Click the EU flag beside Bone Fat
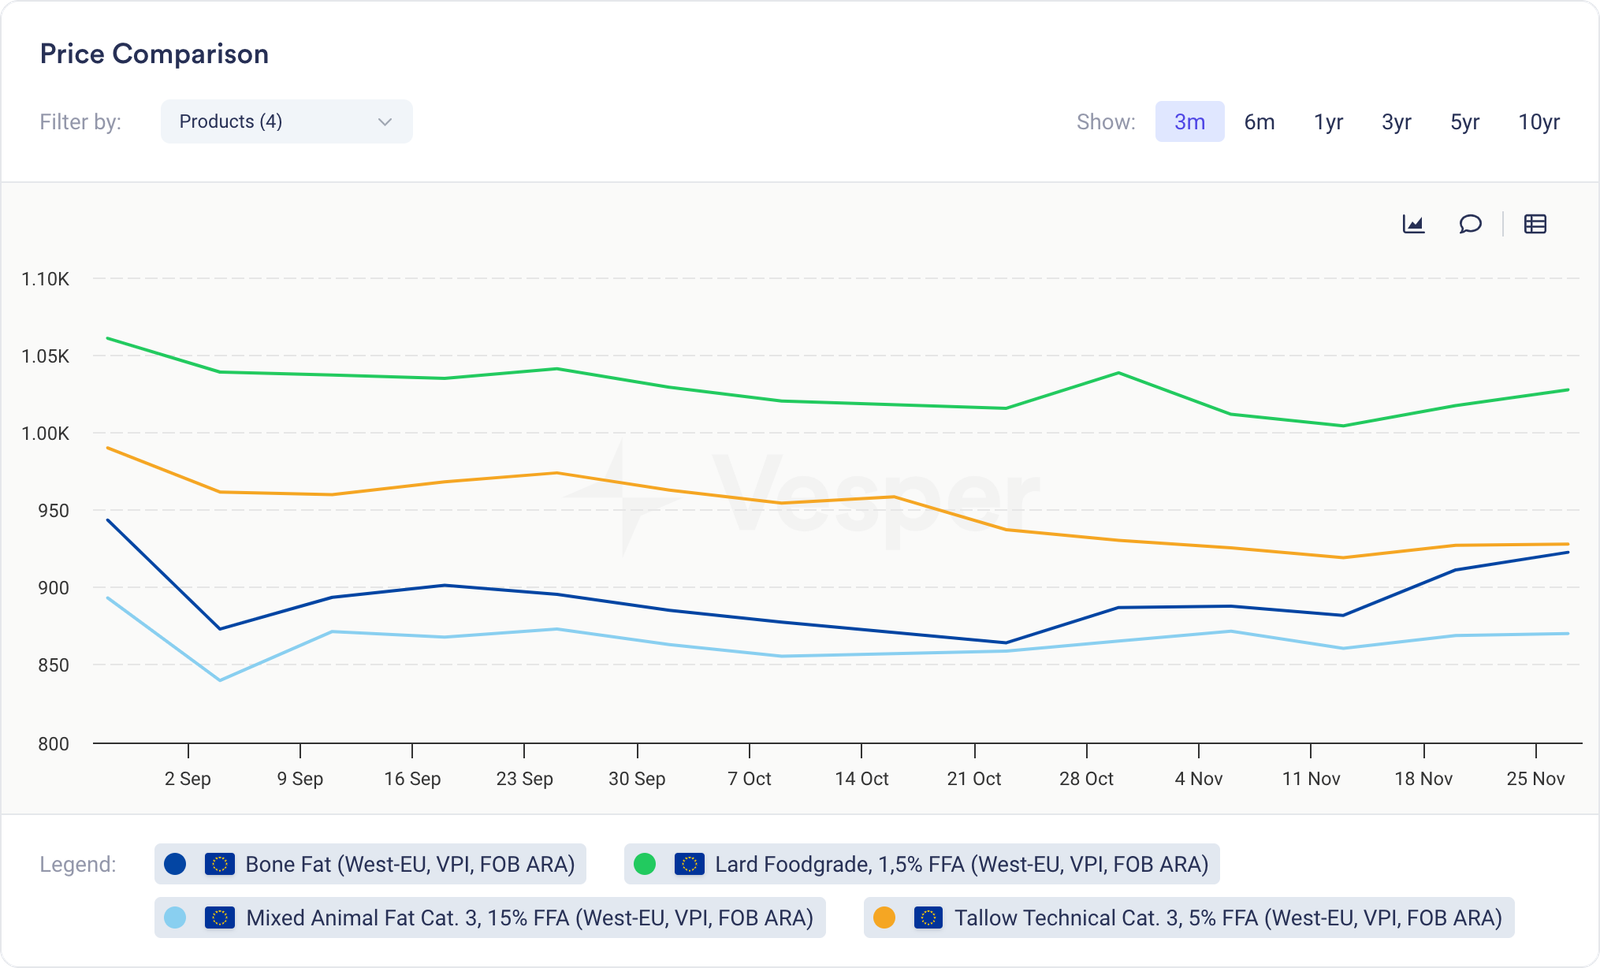 pos(219,864)
